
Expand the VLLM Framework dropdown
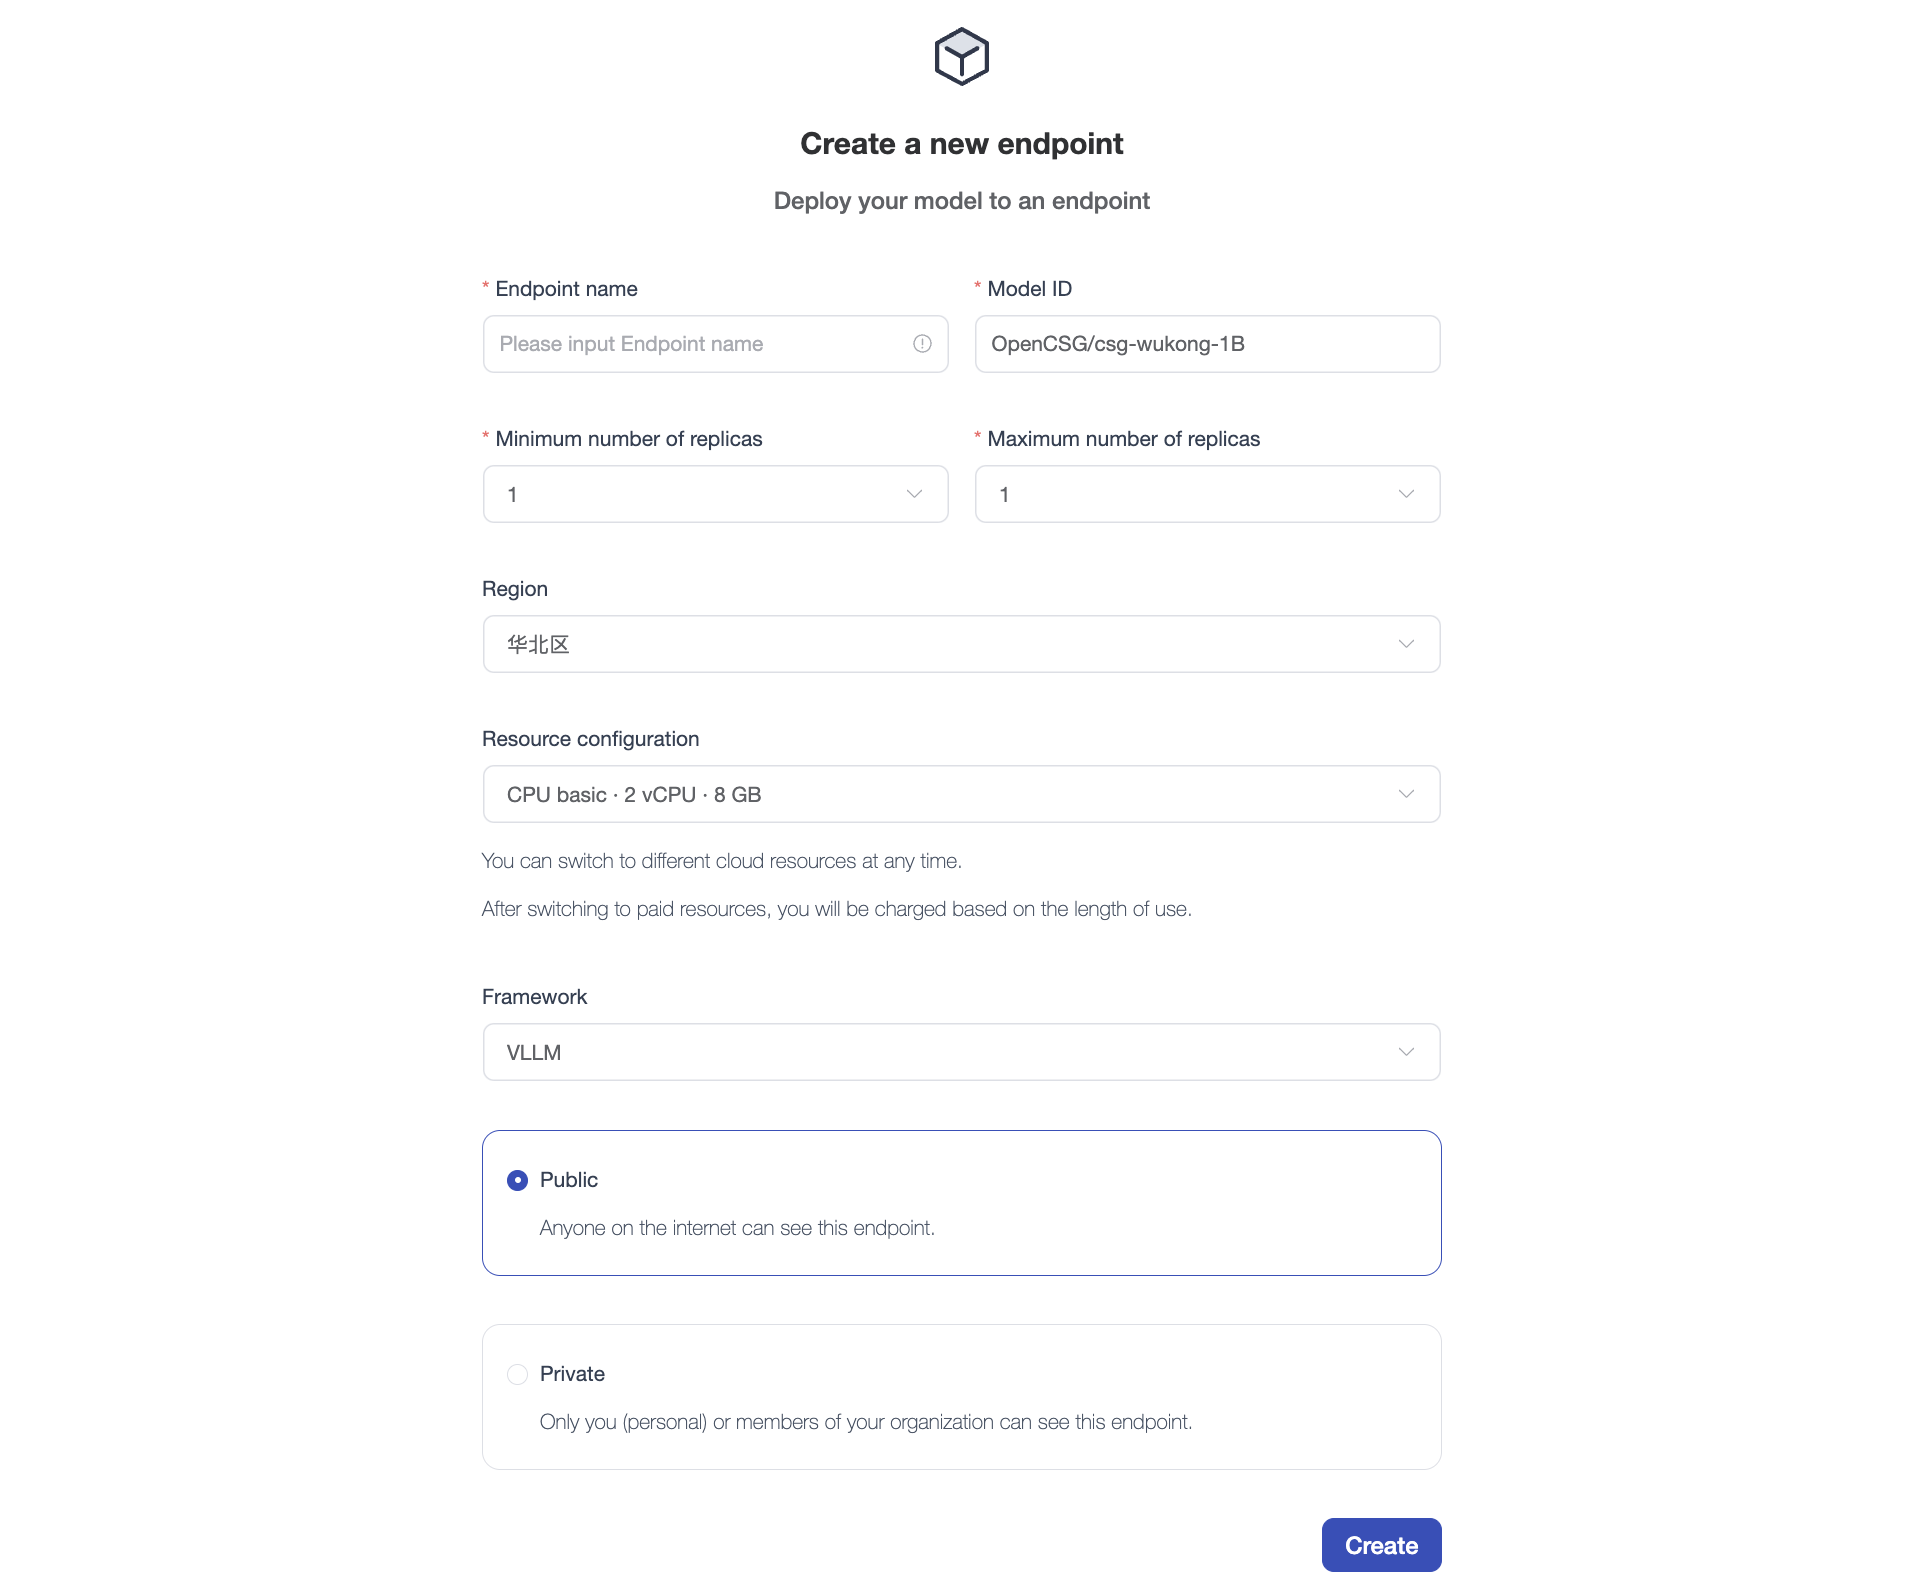point(940,1052)
